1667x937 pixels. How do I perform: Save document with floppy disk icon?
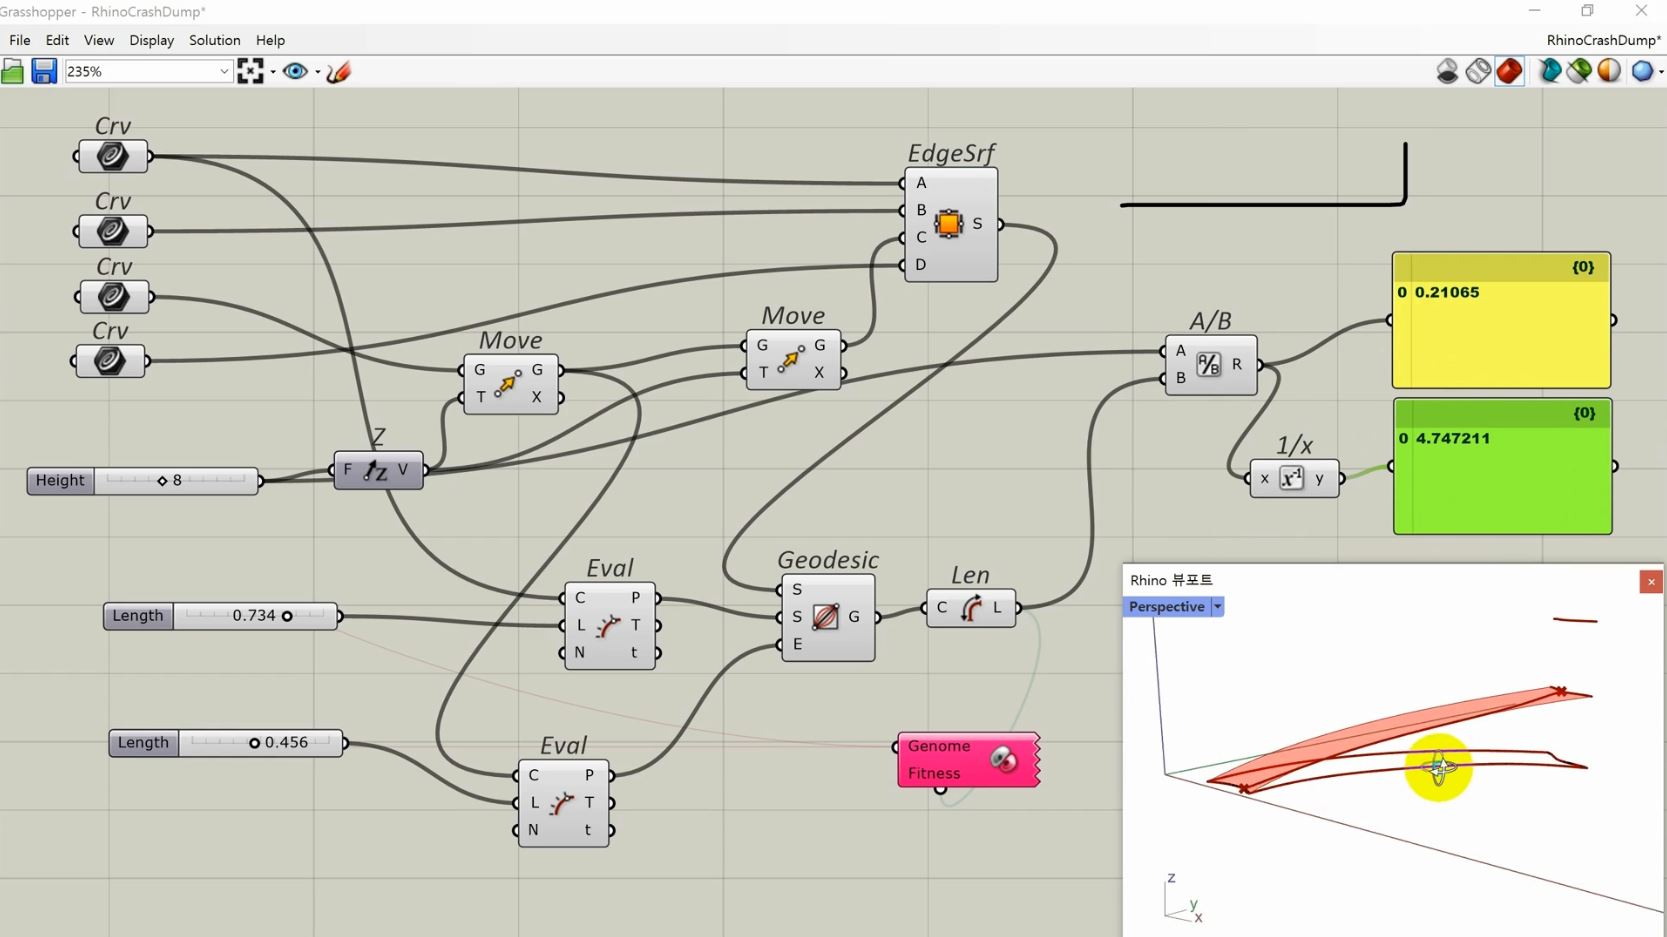(x=44, y=71)
